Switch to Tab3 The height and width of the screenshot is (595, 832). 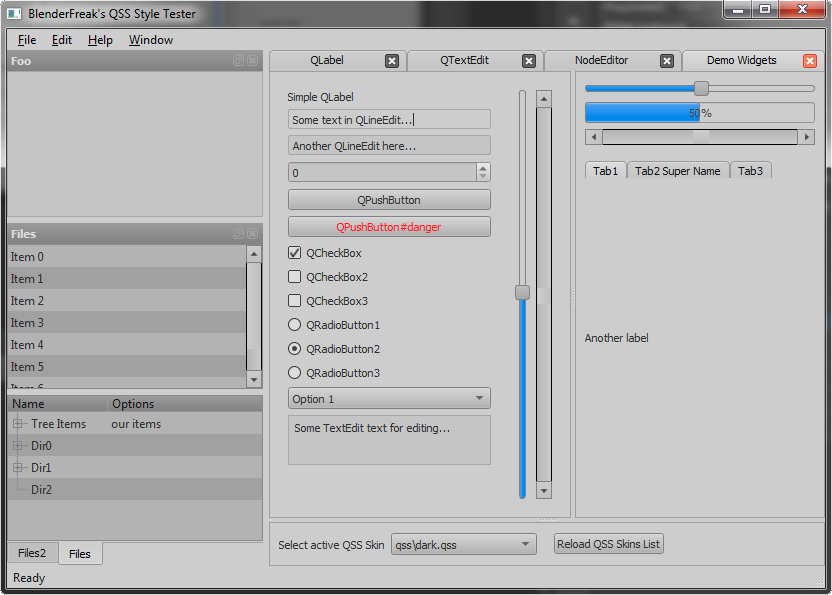tap(750, 171)
